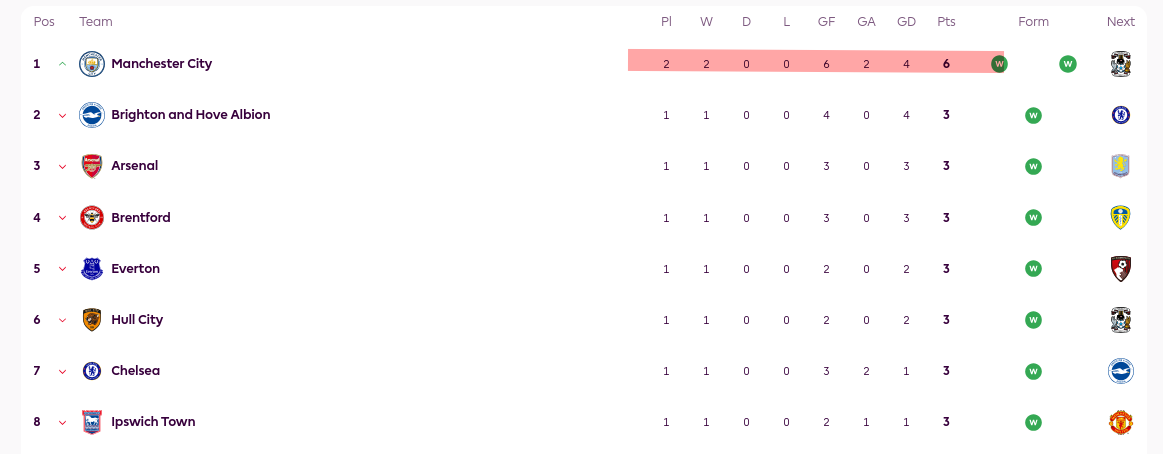Viewport: 1163px width, 454px height.
Task: Open Bournemouth next-opponent badge in Everton row
Action: point(1121,269)
